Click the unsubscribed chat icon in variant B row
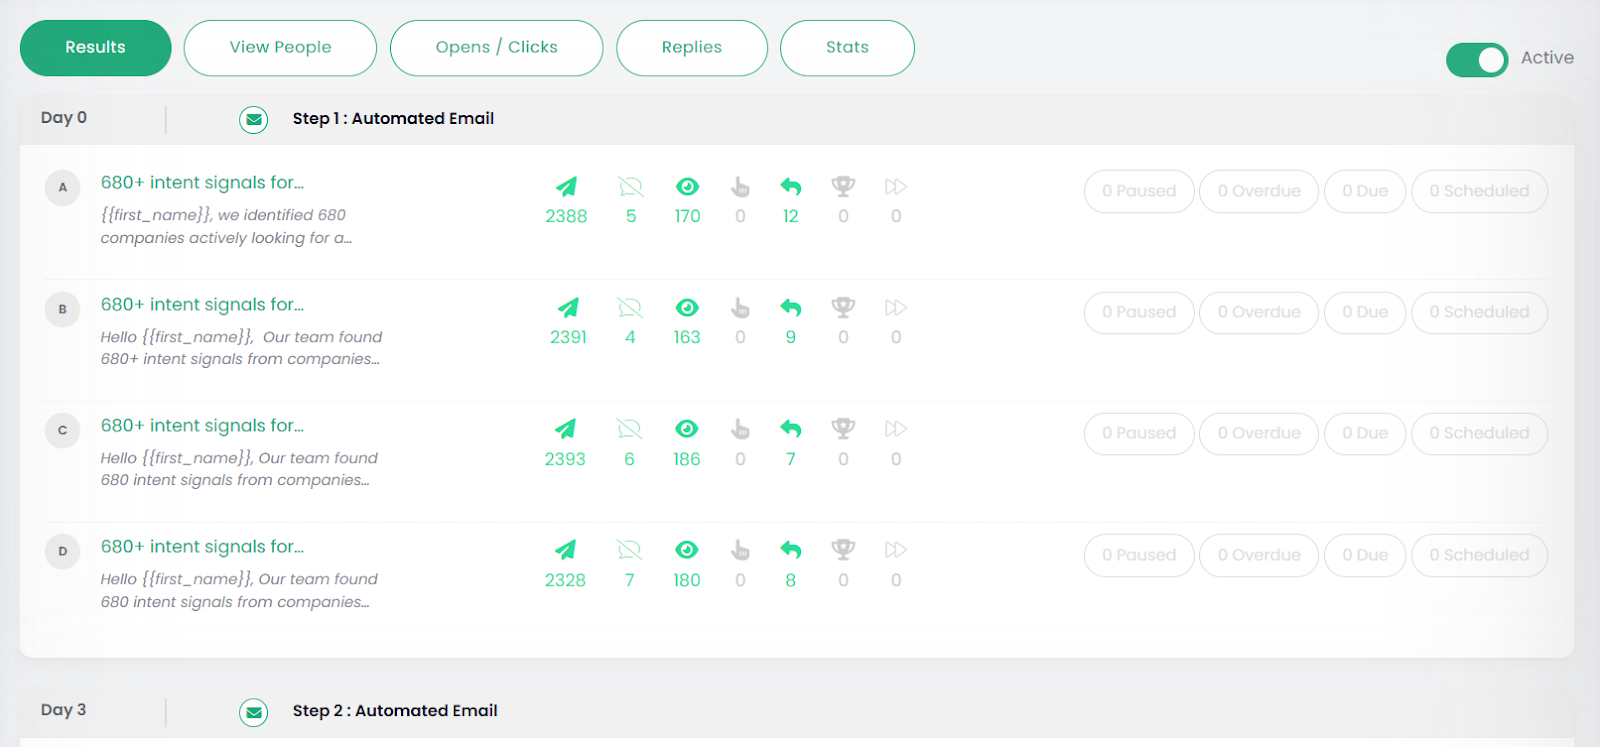 [x=630, y=308]
